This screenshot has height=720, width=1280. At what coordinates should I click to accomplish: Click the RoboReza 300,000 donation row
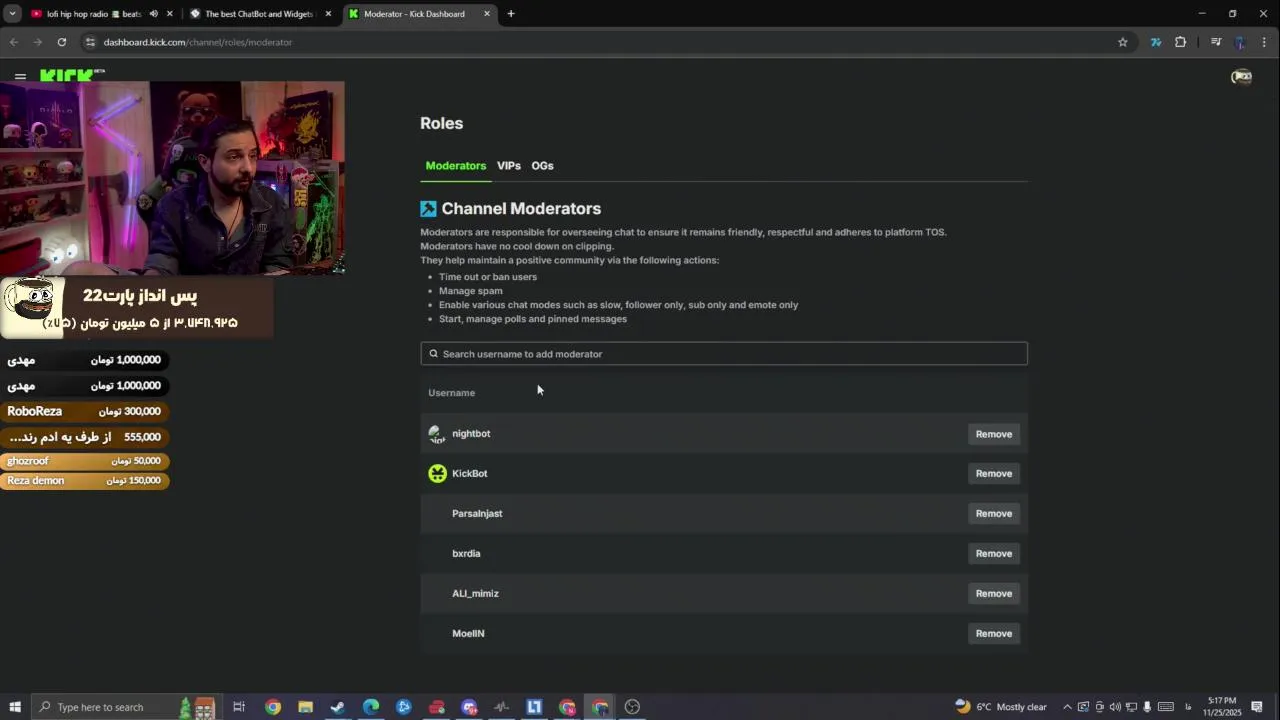pos(85,412)
